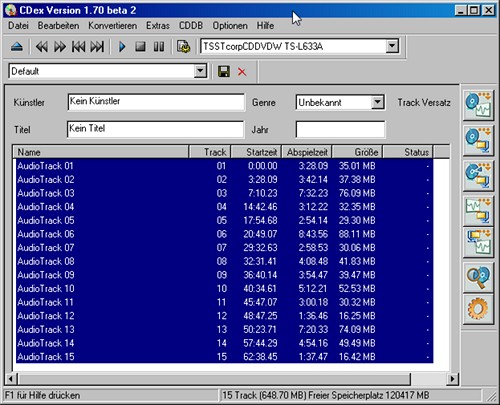The height and width of the screenshot is (405, 500).
Task: Skip to previous track icon
Action: click(79, 47)
